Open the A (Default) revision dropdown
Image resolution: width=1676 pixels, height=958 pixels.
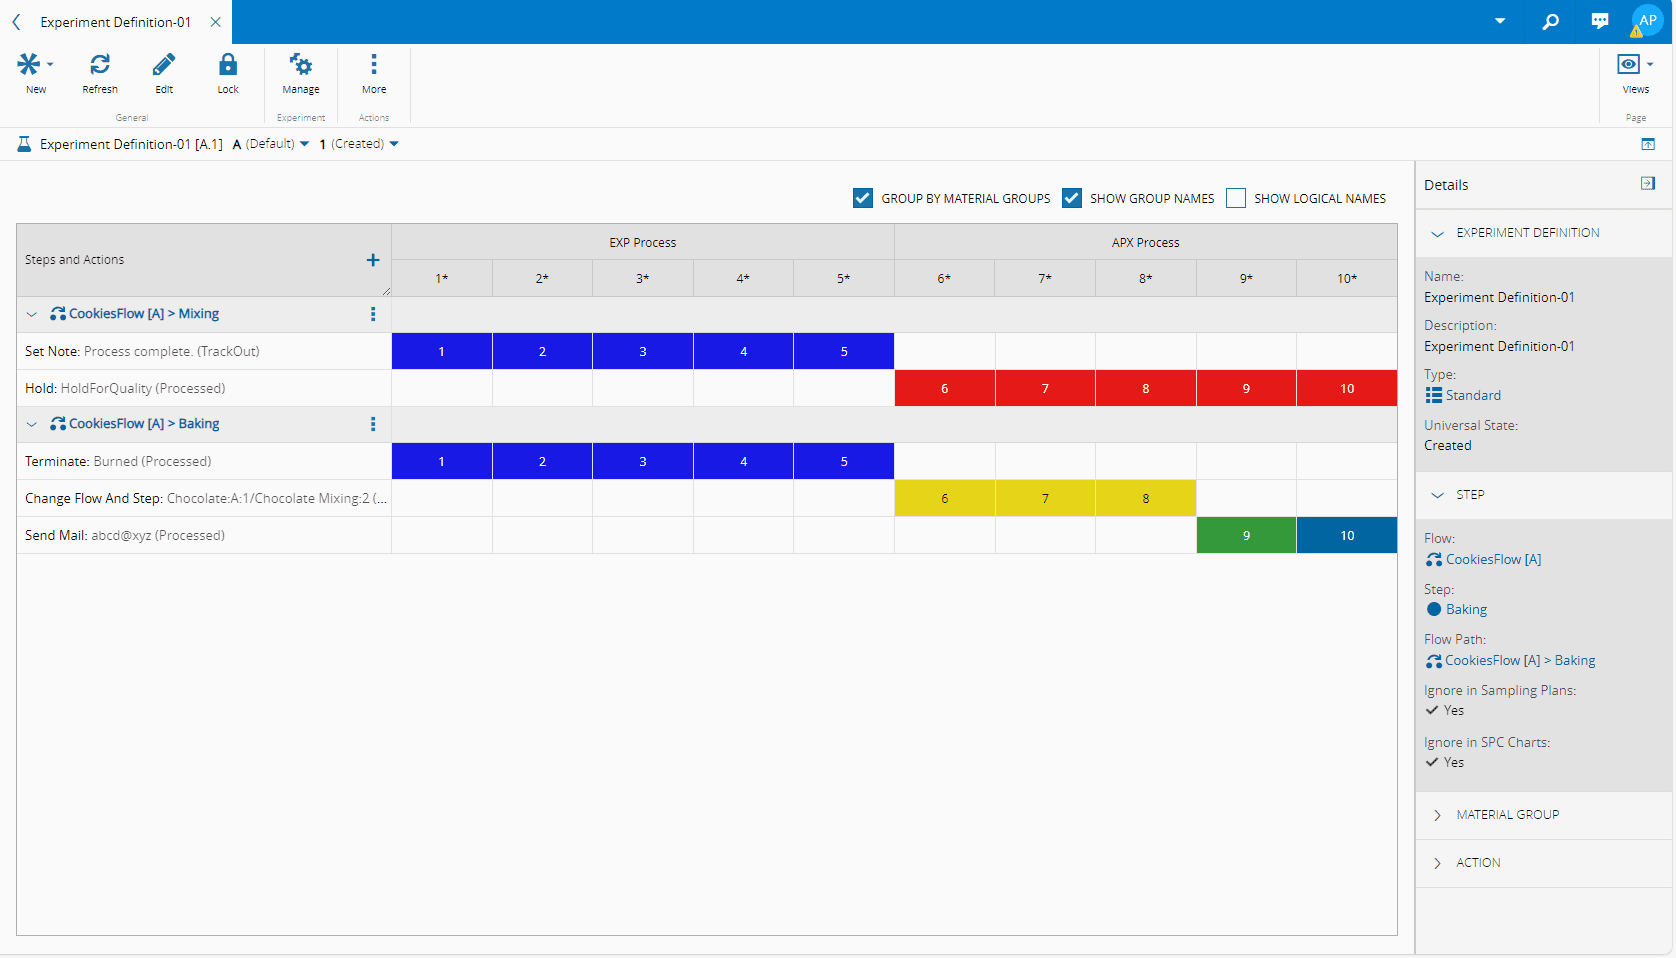[271, 144]
